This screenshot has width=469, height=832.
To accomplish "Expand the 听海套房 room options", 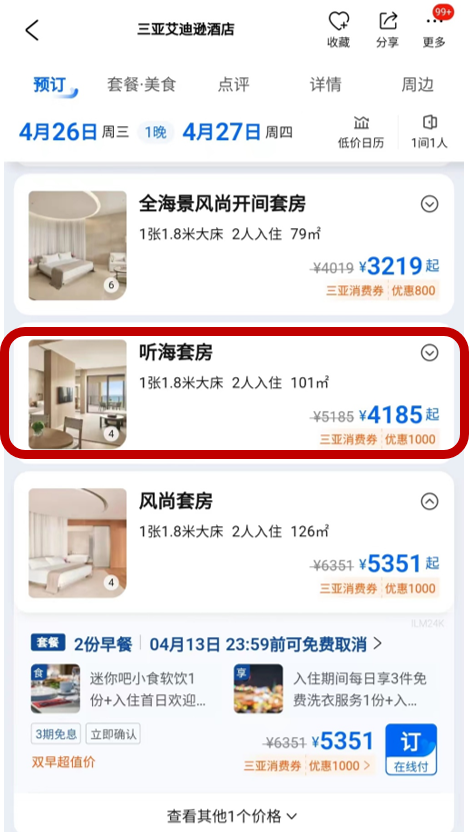I will 429,353.
